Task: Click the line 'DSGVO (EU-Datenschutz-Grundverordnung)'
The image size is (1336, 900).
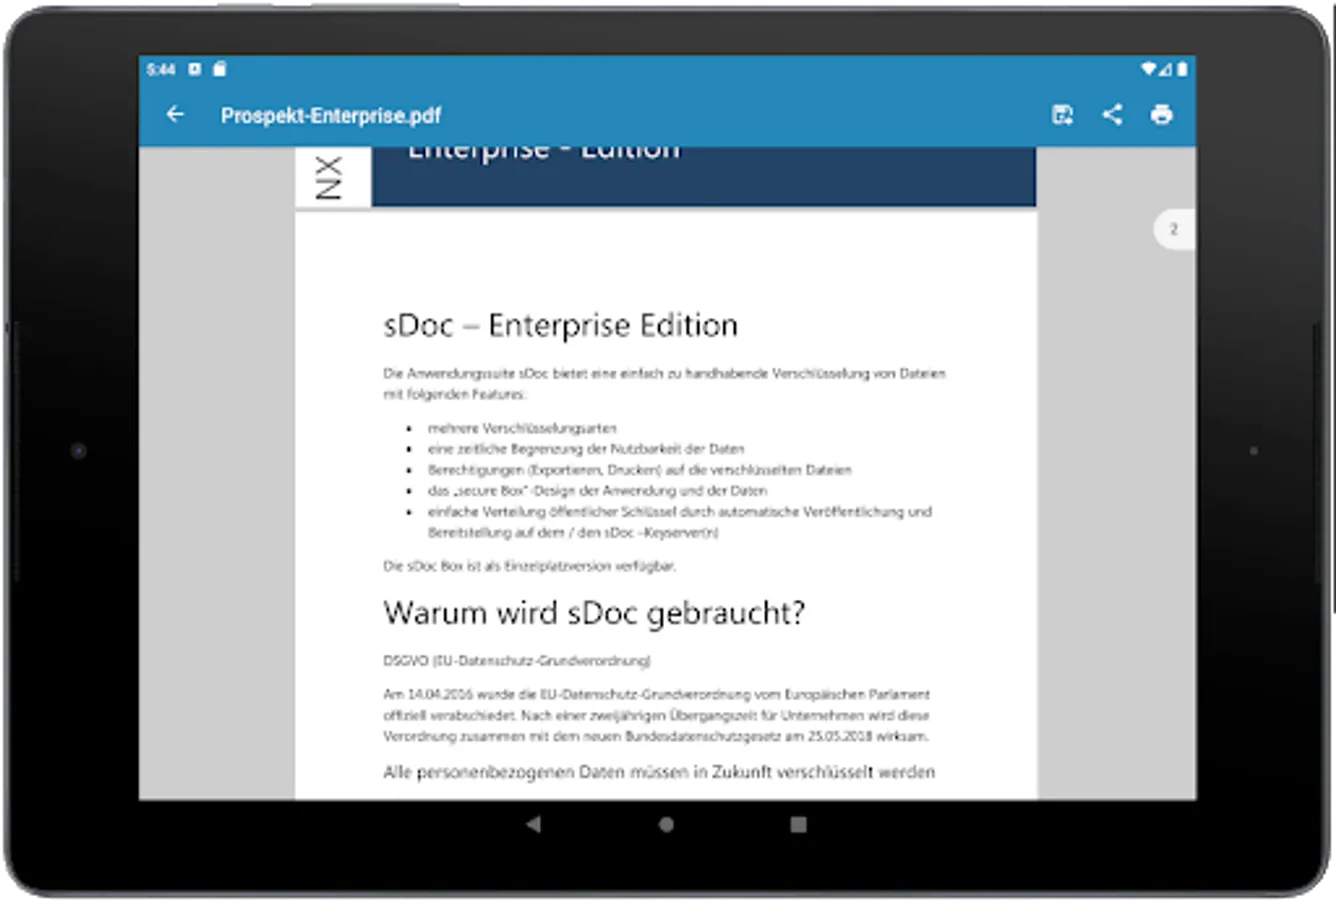Action: (517, 661)
